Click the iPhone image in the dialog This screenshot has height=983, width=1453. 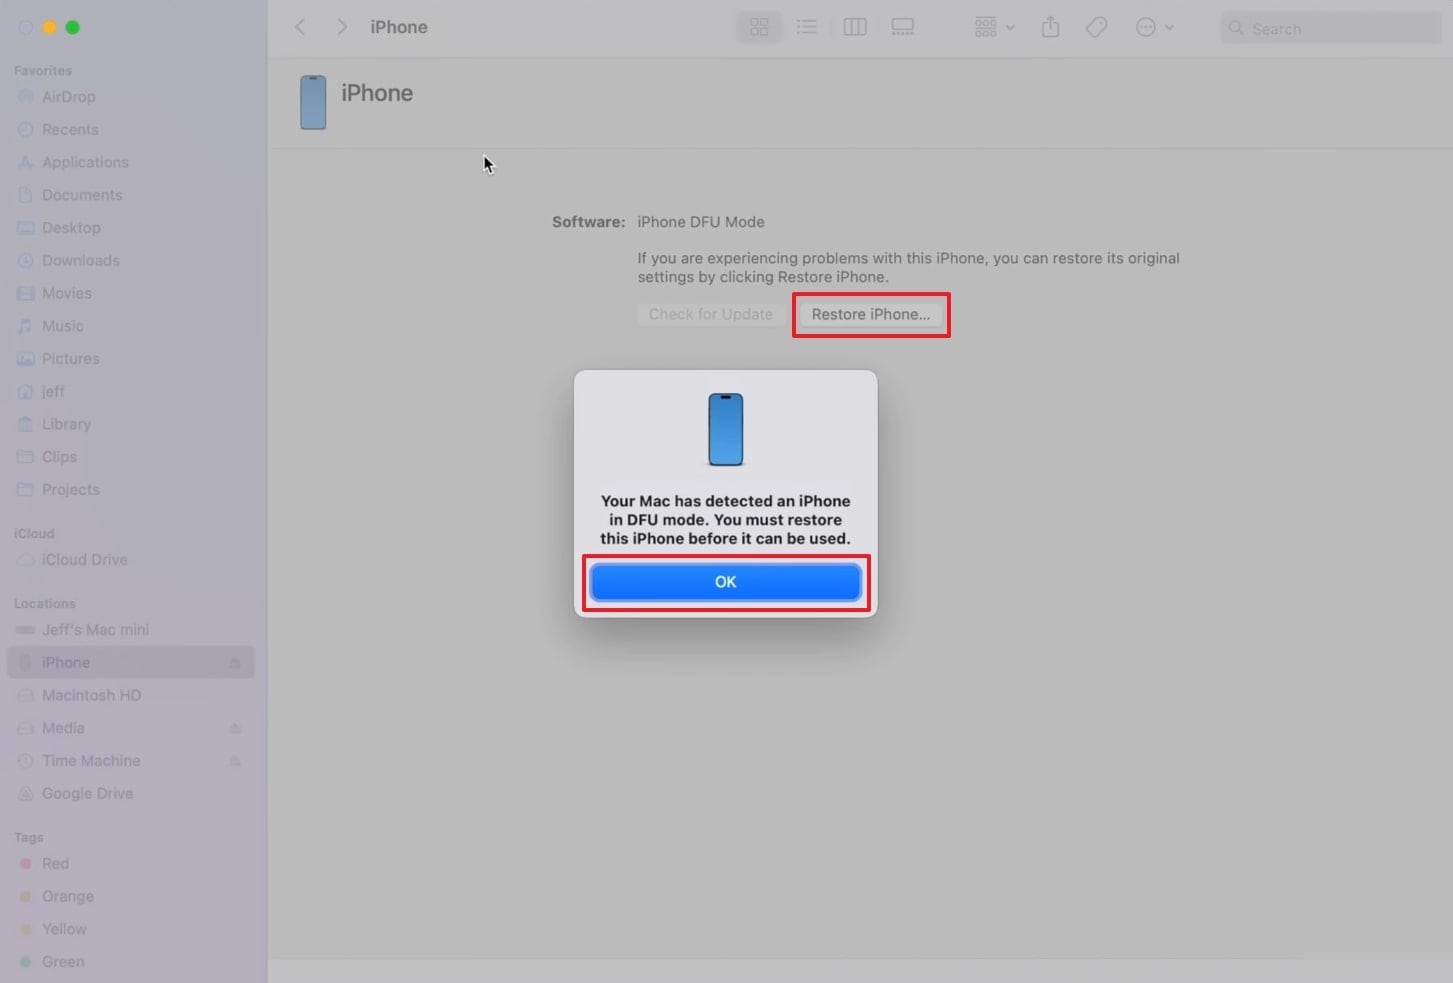pyautogui.click(x=726, y=430)
